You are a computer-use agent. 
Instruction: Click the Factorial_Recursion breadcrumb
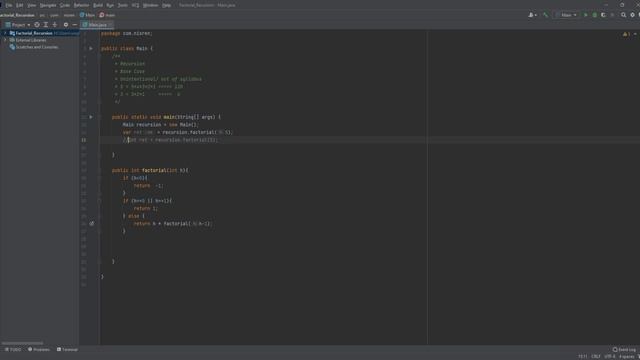pyautogui.click(x=17, y=15)
